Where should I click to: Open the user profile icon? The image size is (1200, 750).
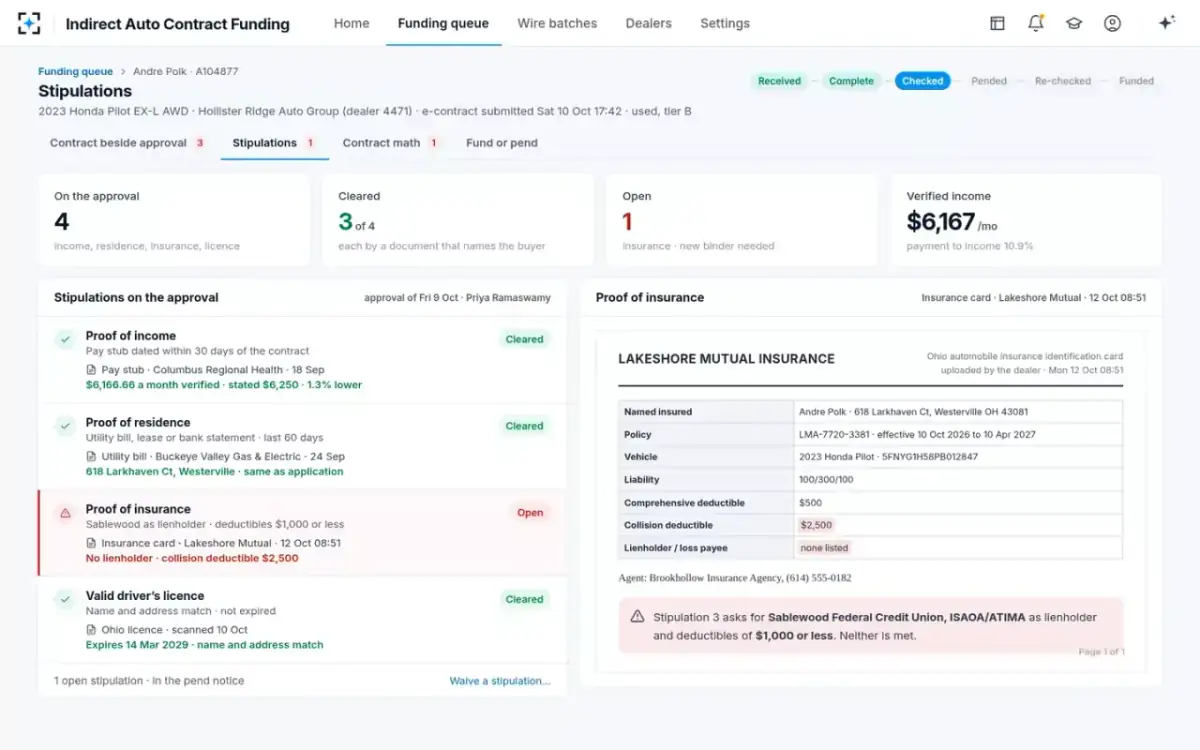(1112, 23)
